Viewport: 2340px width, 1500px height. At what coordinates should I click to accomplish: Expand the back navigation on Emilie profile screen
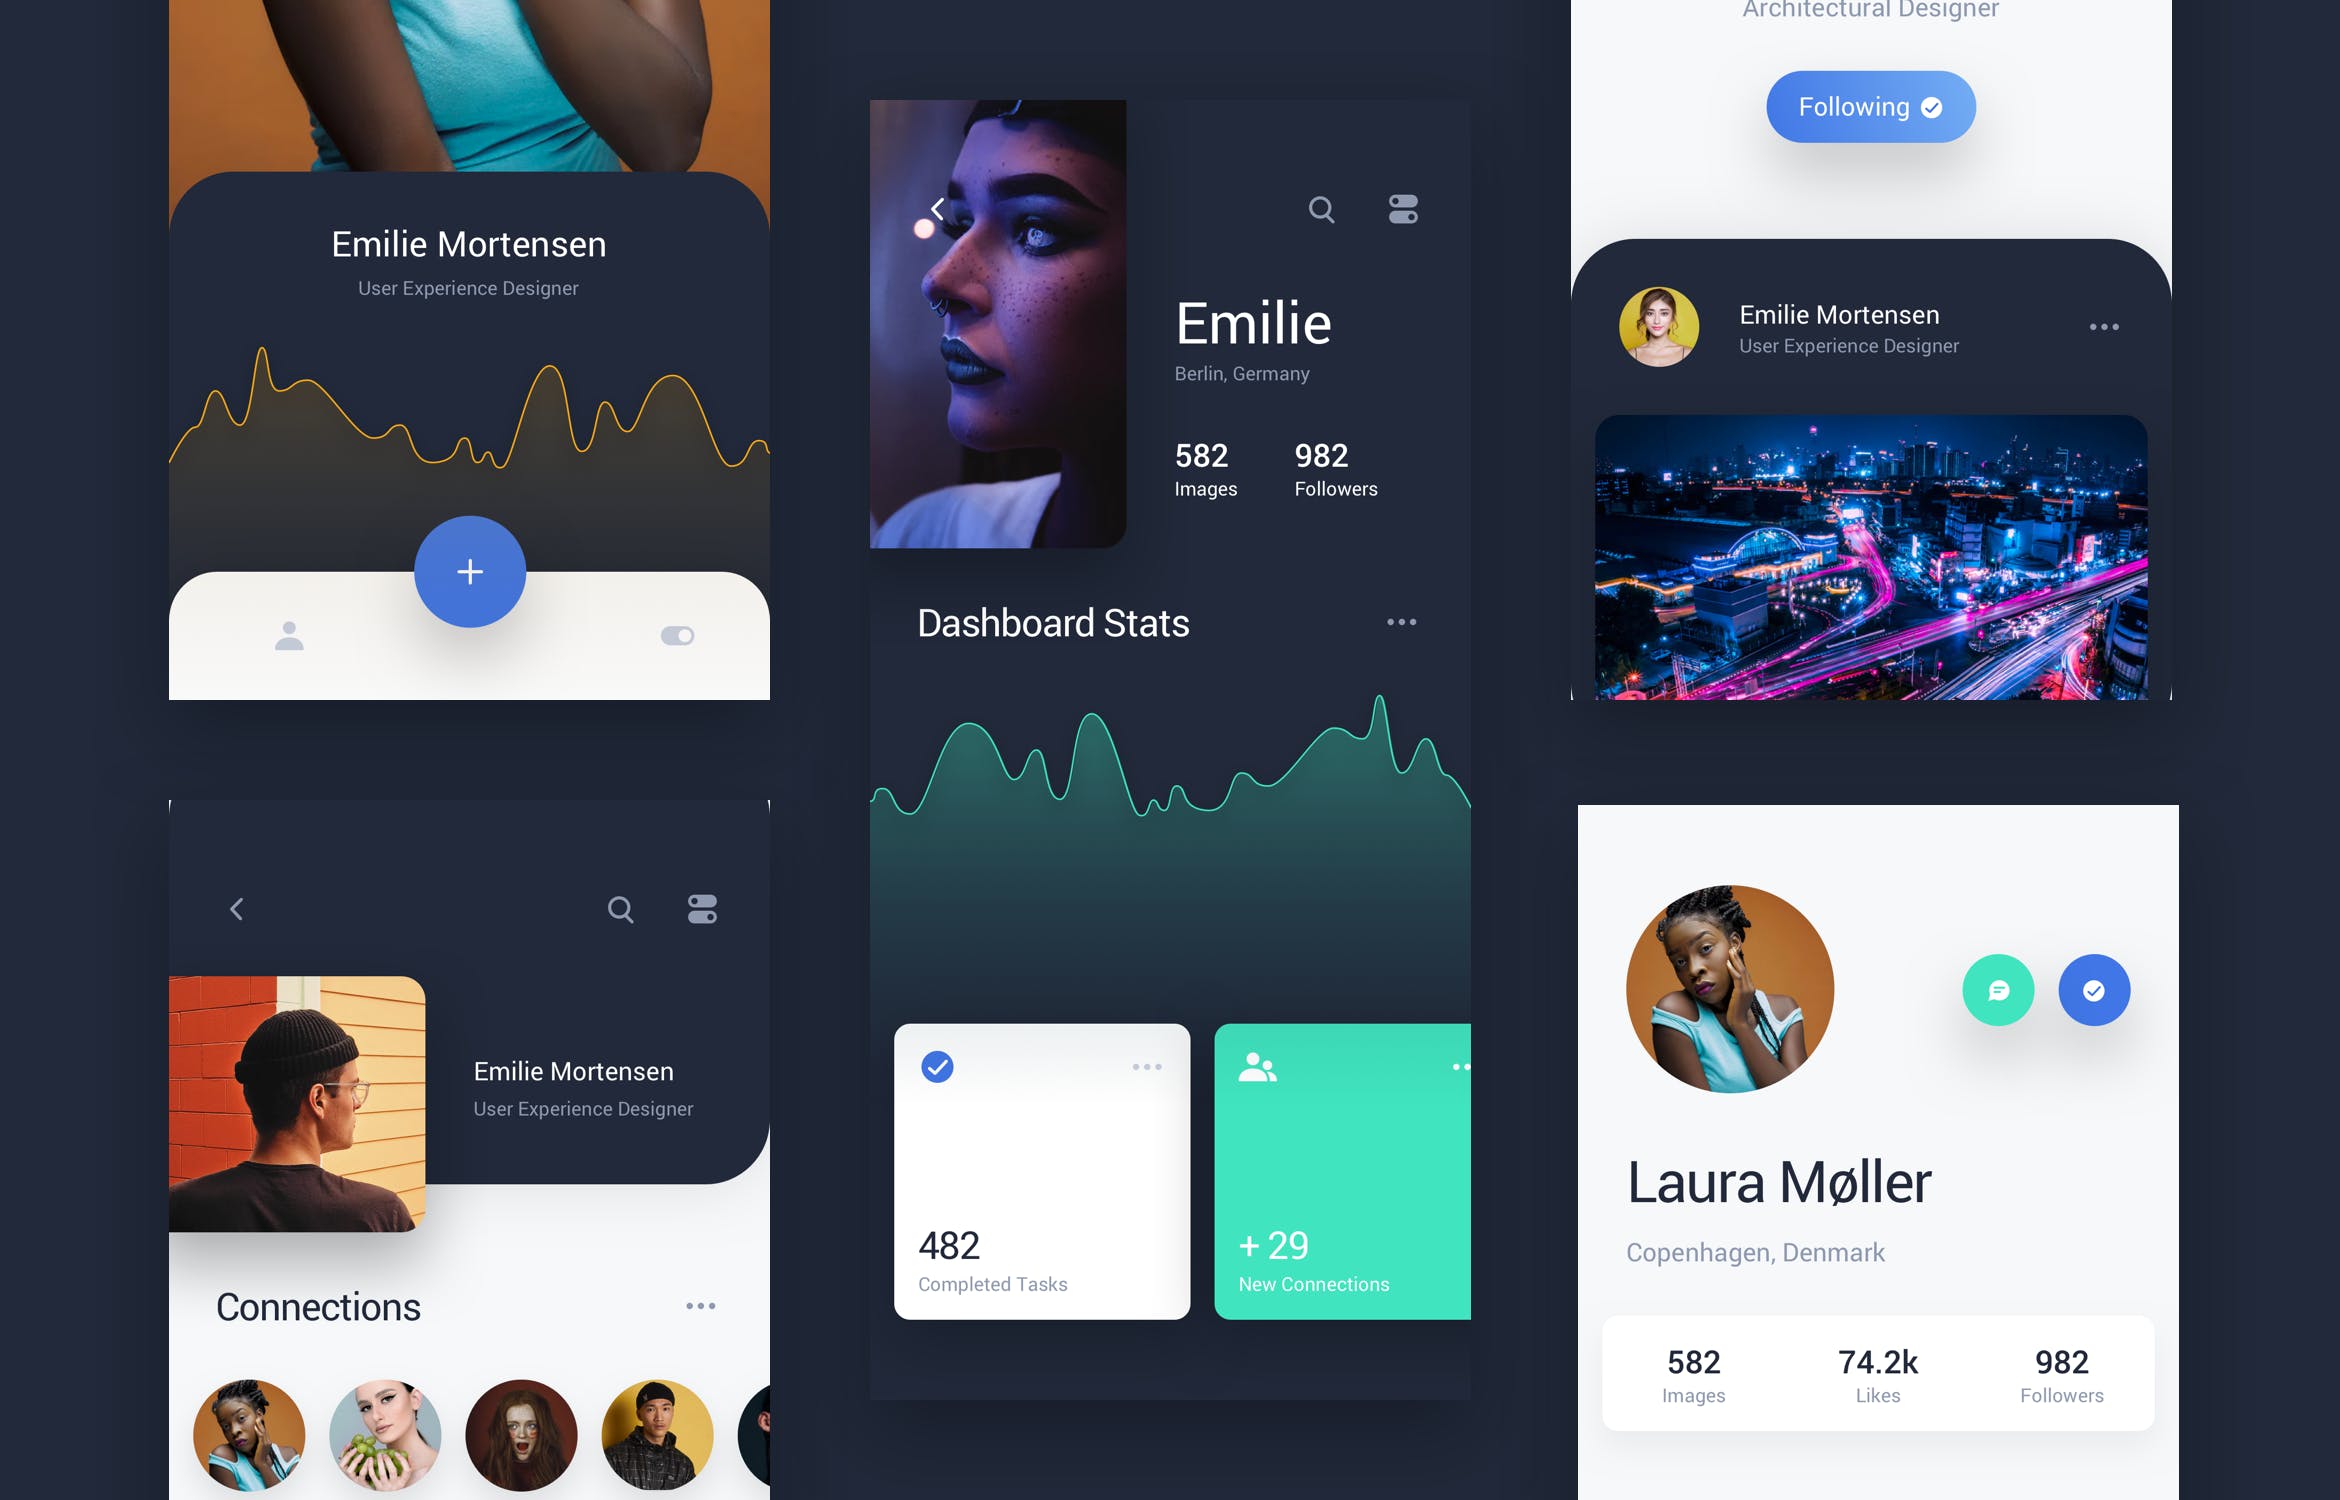[x=936, y=212]
